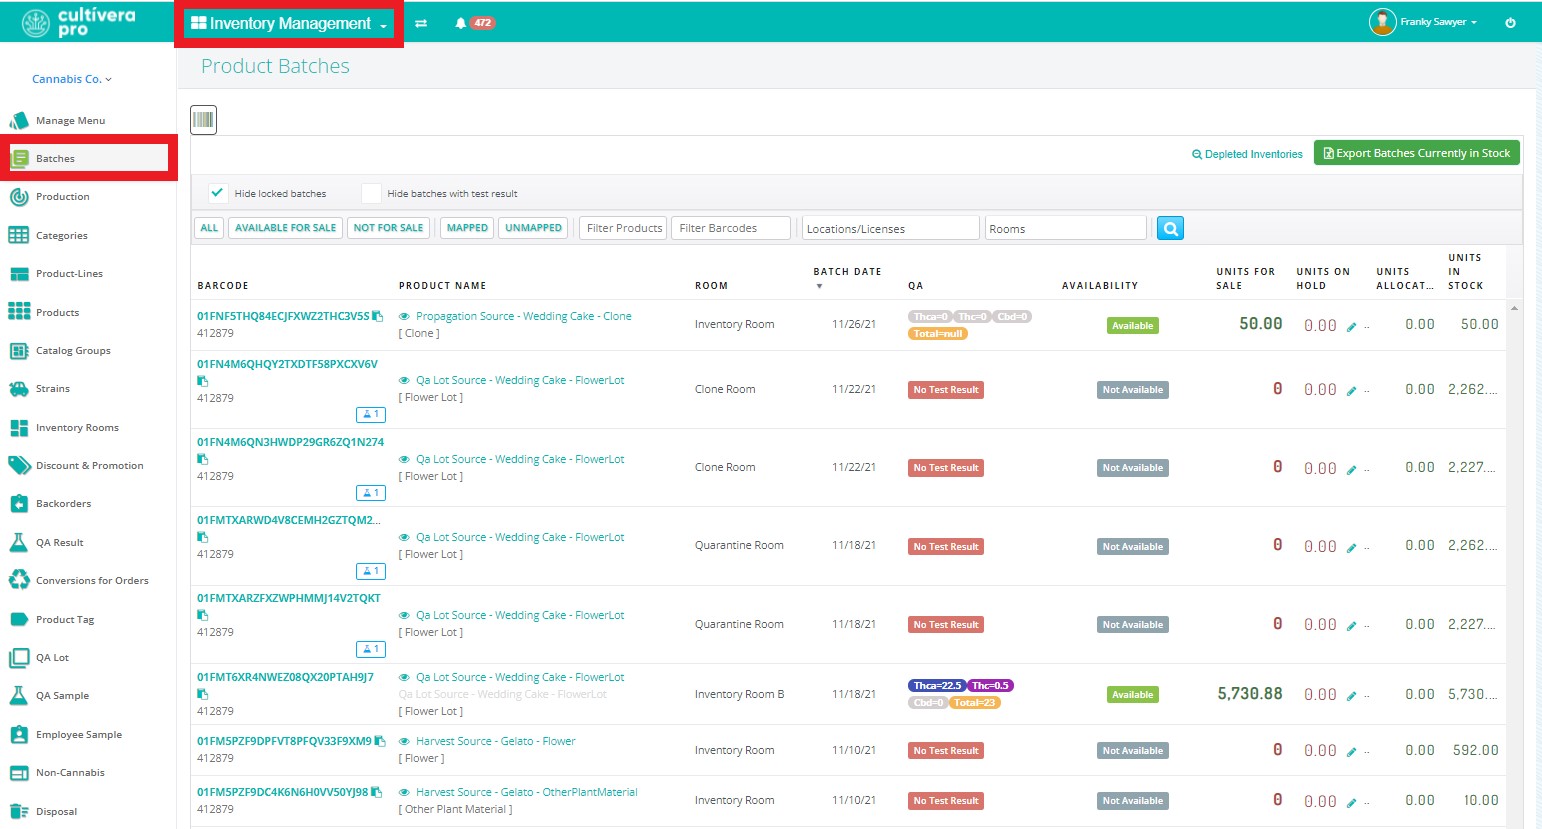Select the UNMAPPED filter tab

coord(533,228)
